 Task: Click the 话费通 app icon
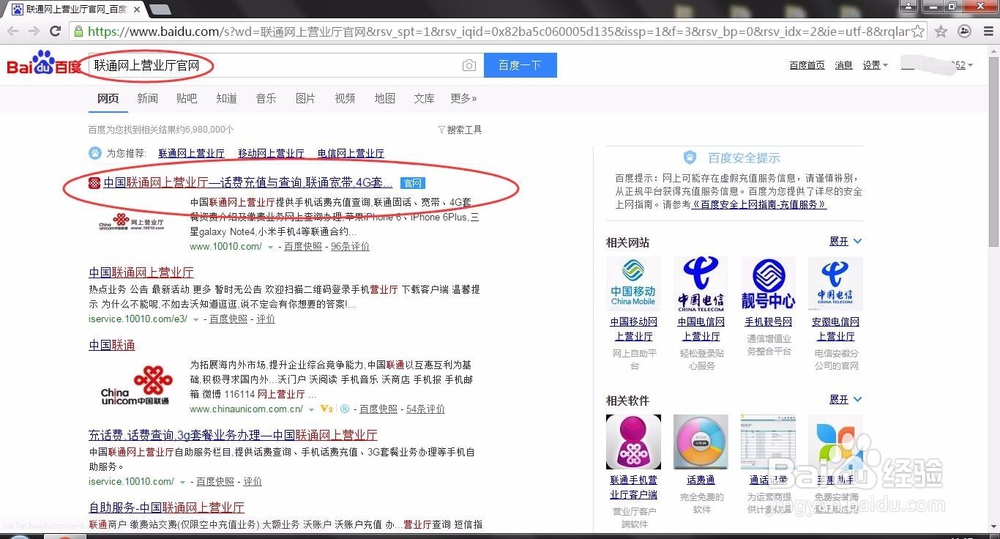[701, 441]
